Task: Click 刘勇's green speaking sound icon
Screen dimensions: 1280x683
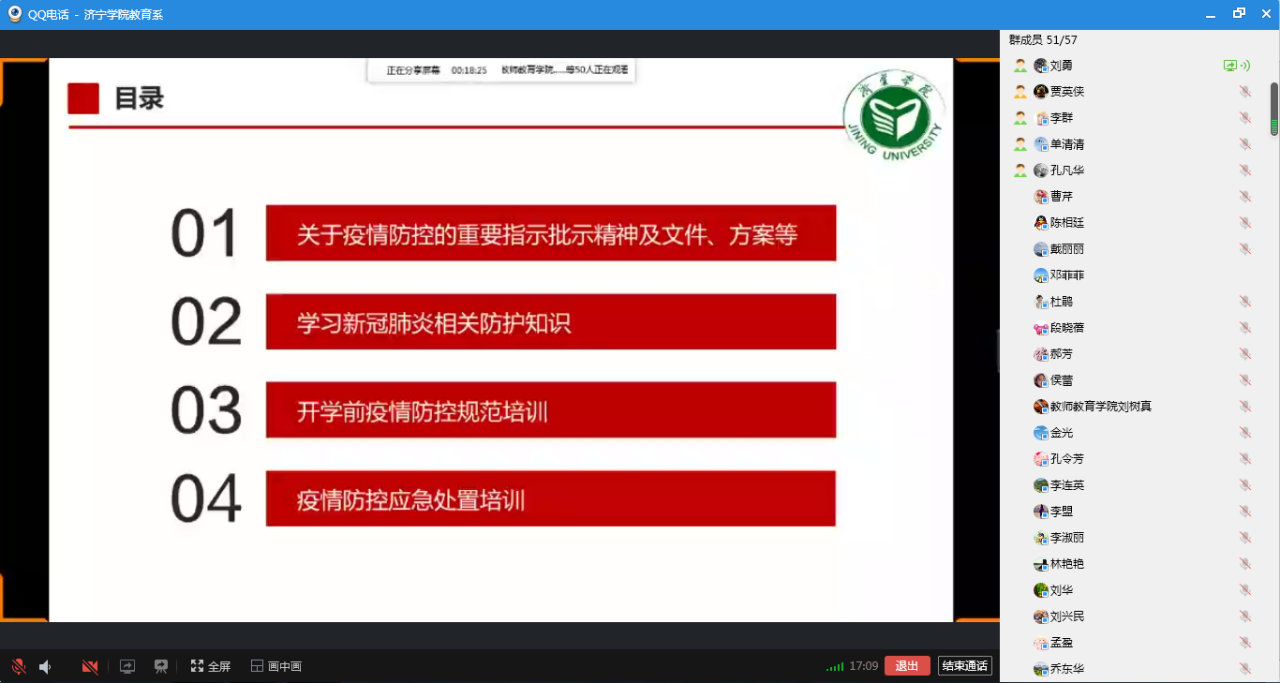Action: tap(1245, 66)
